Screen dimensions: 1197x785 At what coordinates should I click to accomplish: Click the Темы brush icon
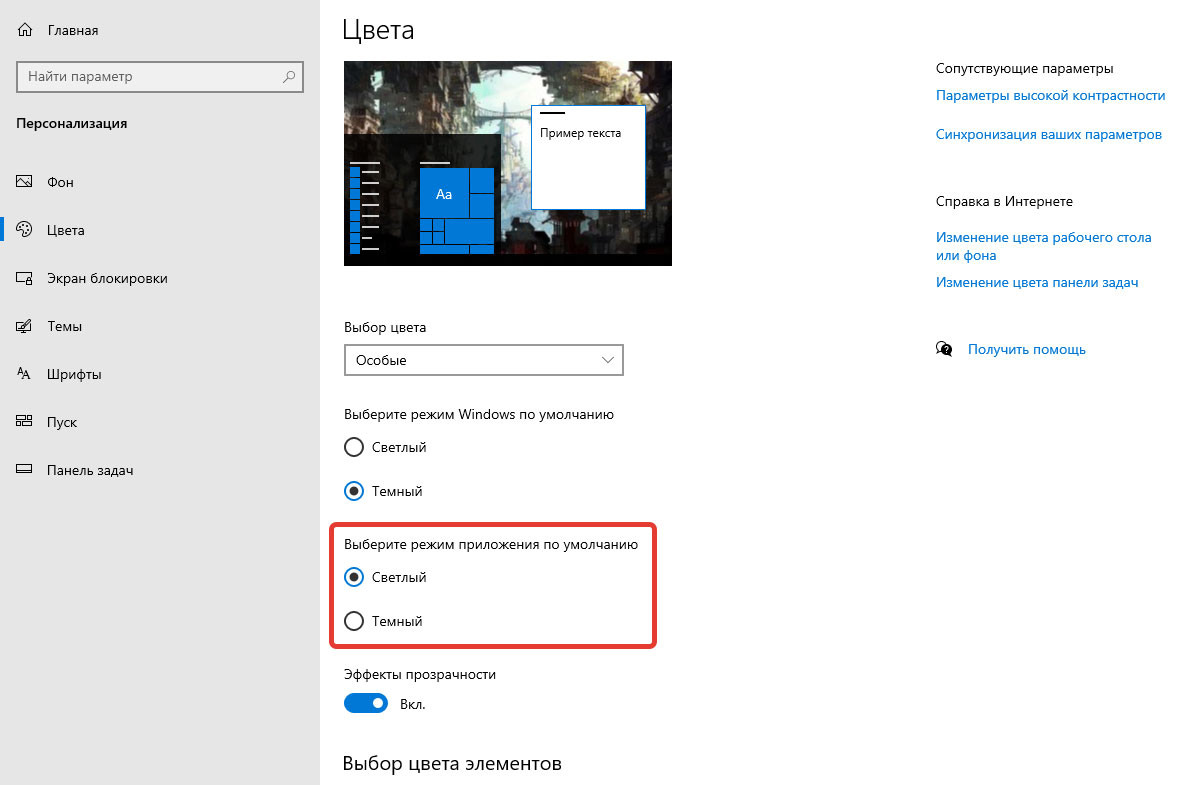[24, 326]
